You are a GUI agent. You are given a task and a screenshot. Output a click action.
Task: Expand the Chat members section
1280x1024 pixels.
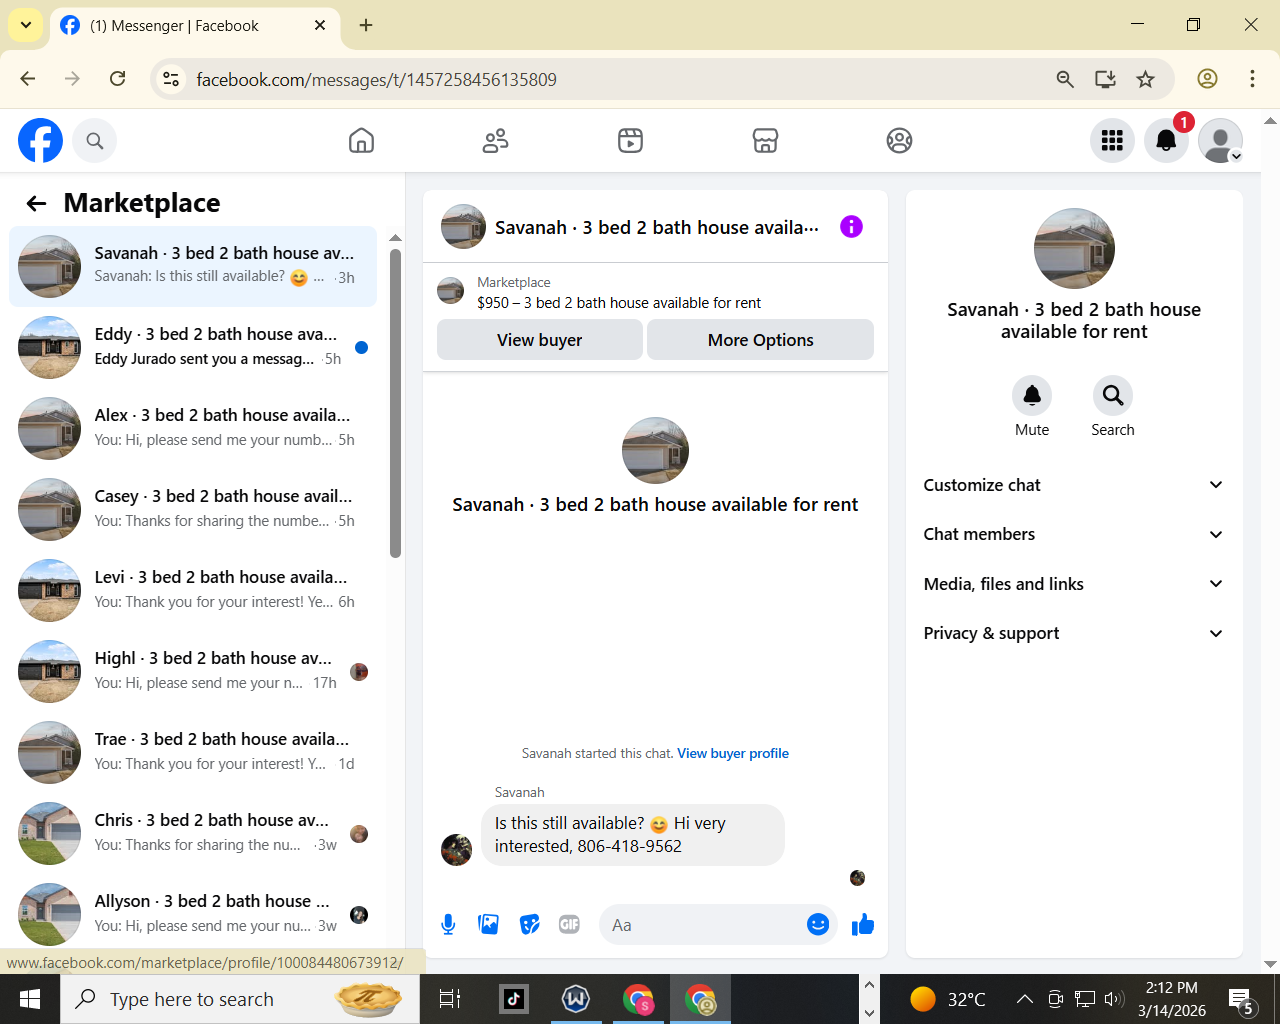click(x=1074, y=534)
